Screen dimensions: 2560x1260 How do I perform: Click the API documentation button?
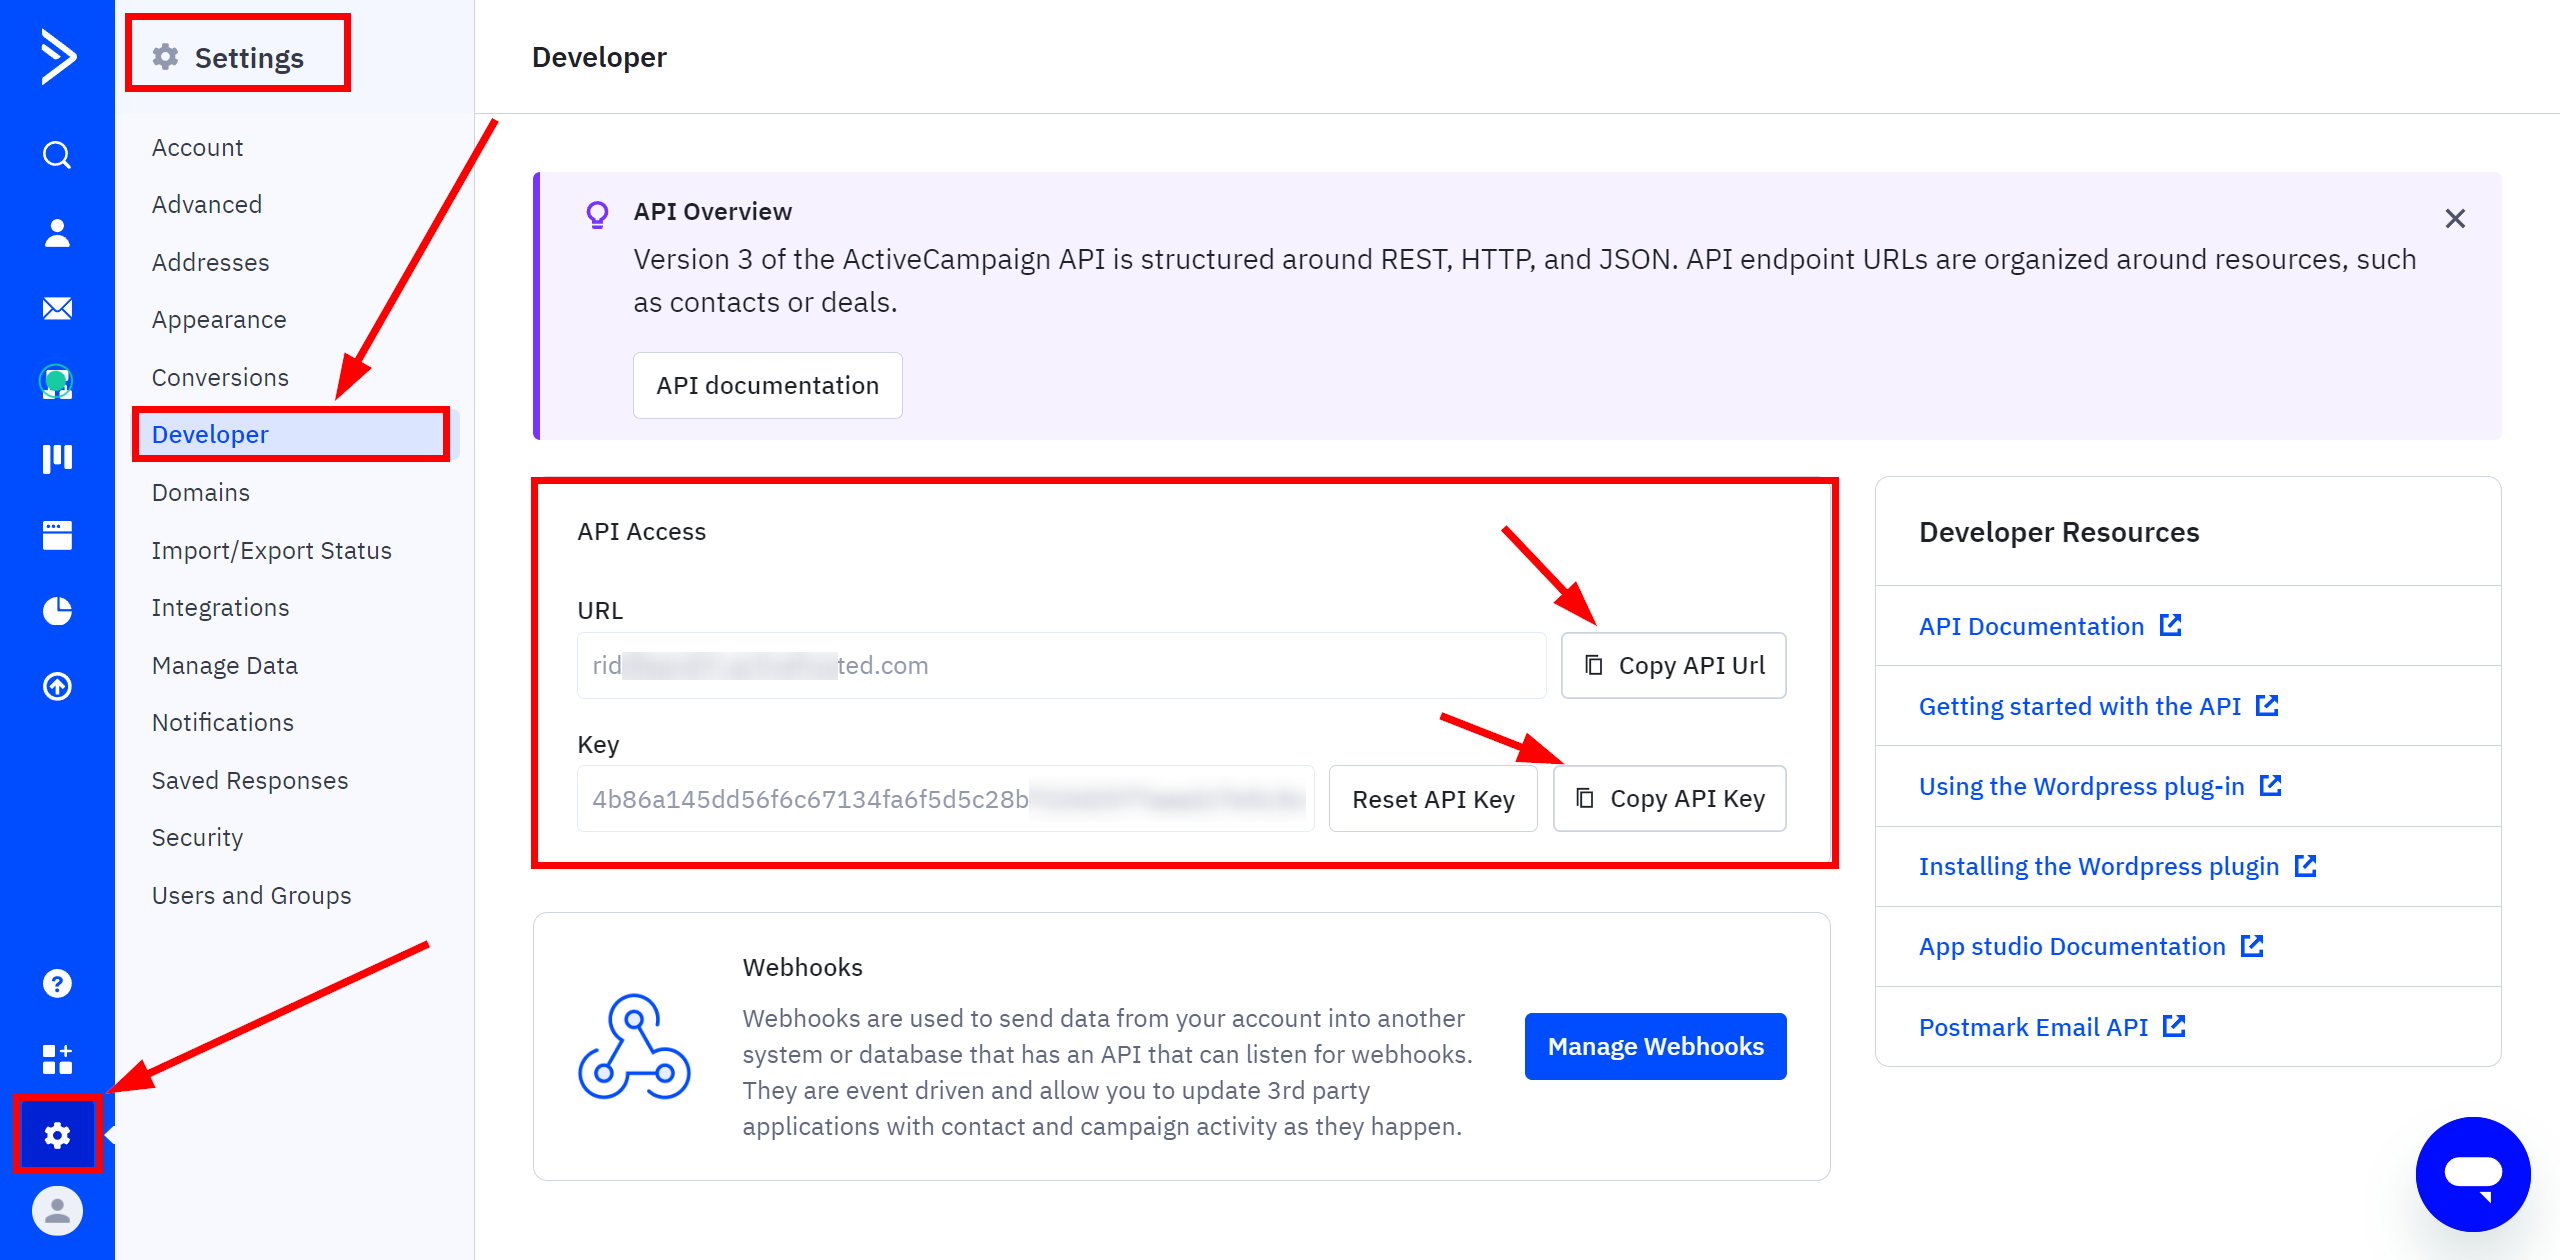point(767,385)
